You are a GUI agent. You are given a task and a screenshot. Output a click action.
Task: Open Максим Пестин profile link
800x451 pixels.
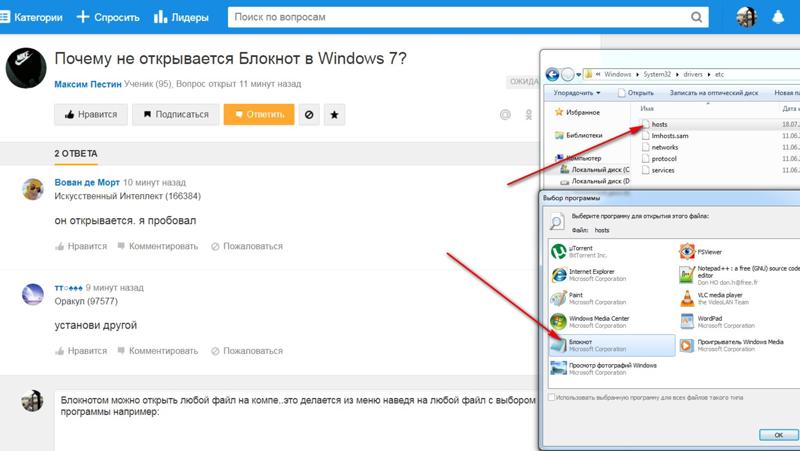tap(88, 84)
